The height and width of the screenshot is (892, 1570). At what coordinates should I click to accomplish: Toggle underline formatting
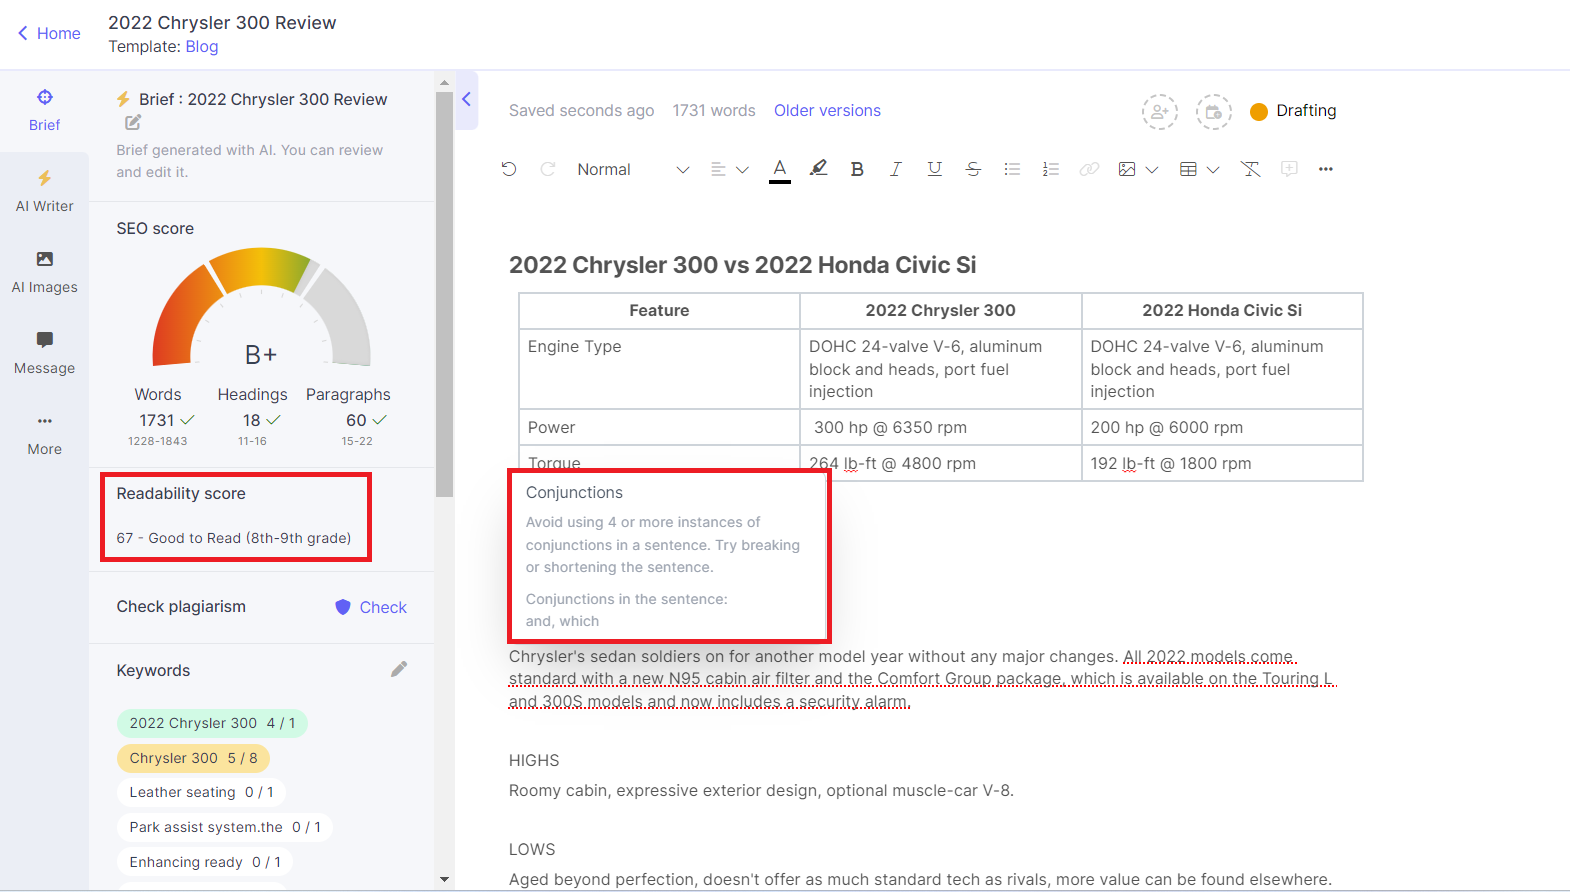click(x=934, y=169)
